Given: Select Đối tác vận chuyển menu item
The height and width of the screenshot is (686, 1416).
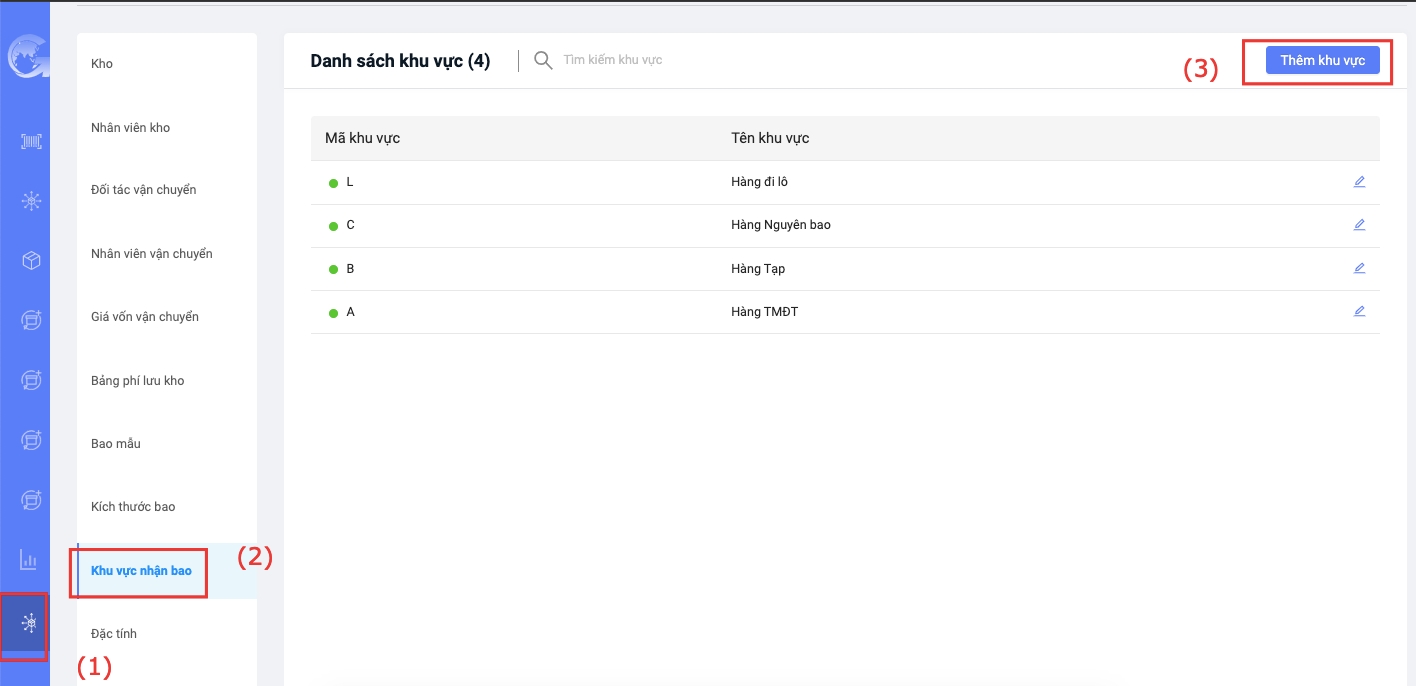Looking at the screenshot, I should [143, 190].
